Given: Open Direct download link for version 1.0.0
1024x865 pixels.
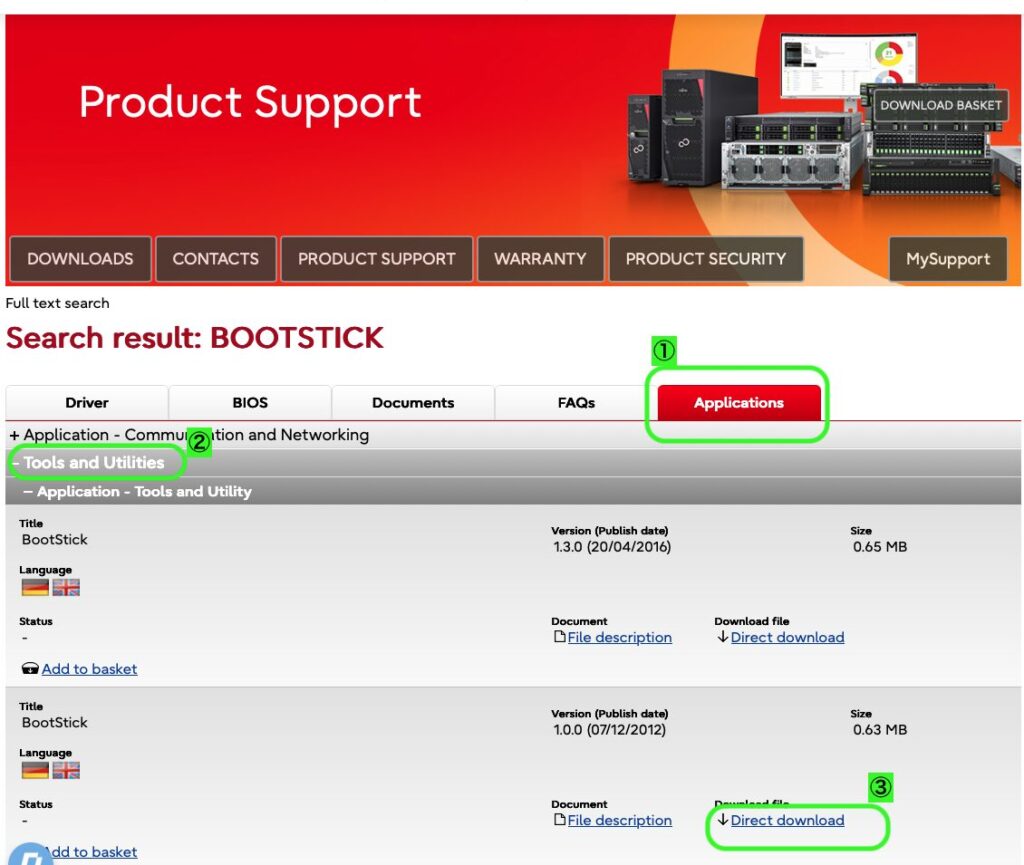Looking at the screenshot, I should [787, 820].
